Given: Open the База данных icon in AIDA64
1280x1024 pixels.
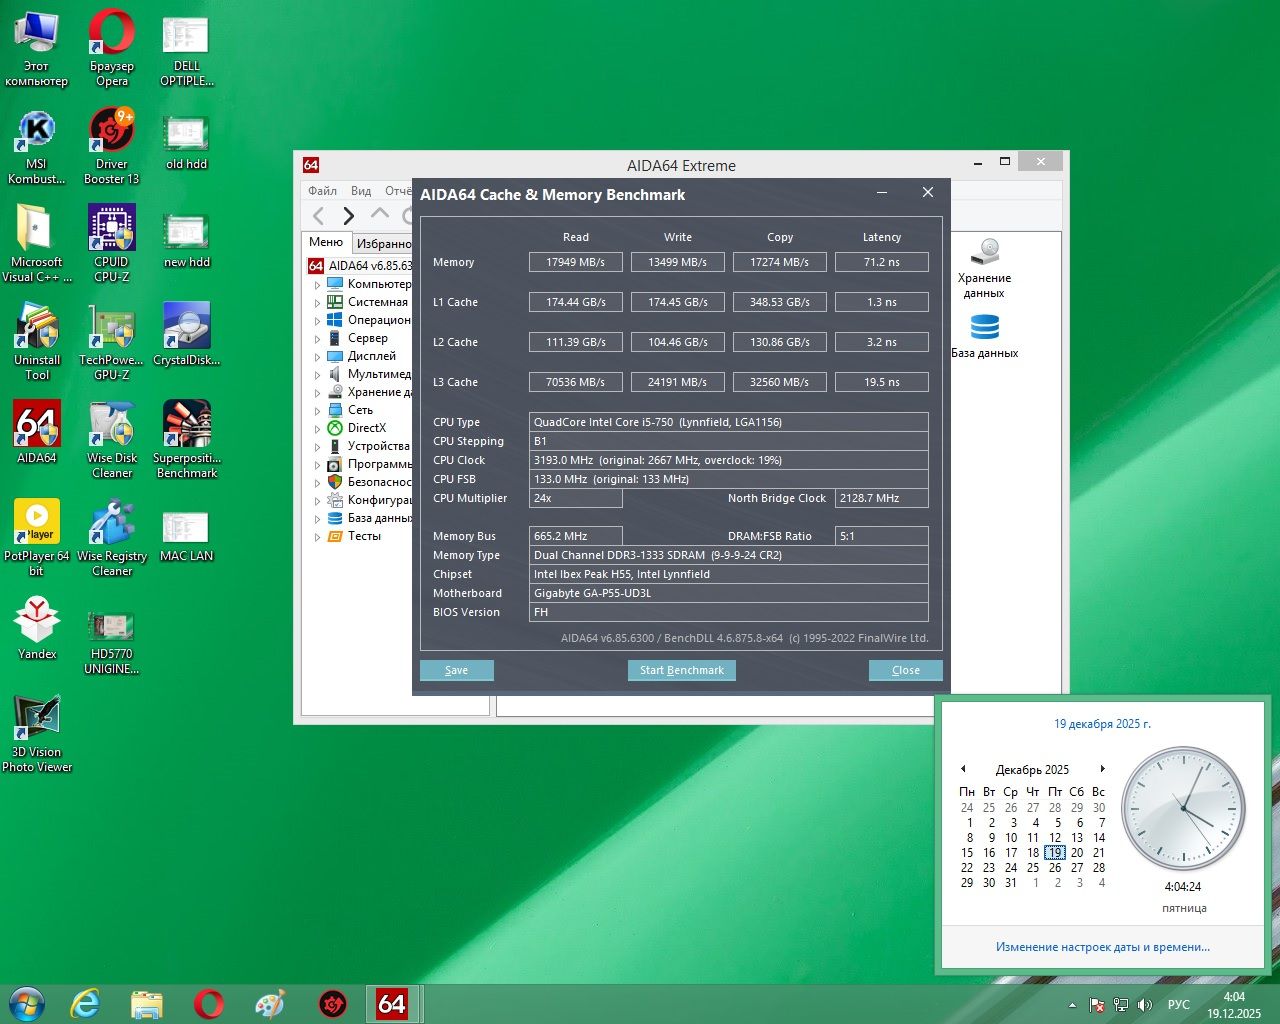Looking at the screenshot, I should tap(984, 336).
